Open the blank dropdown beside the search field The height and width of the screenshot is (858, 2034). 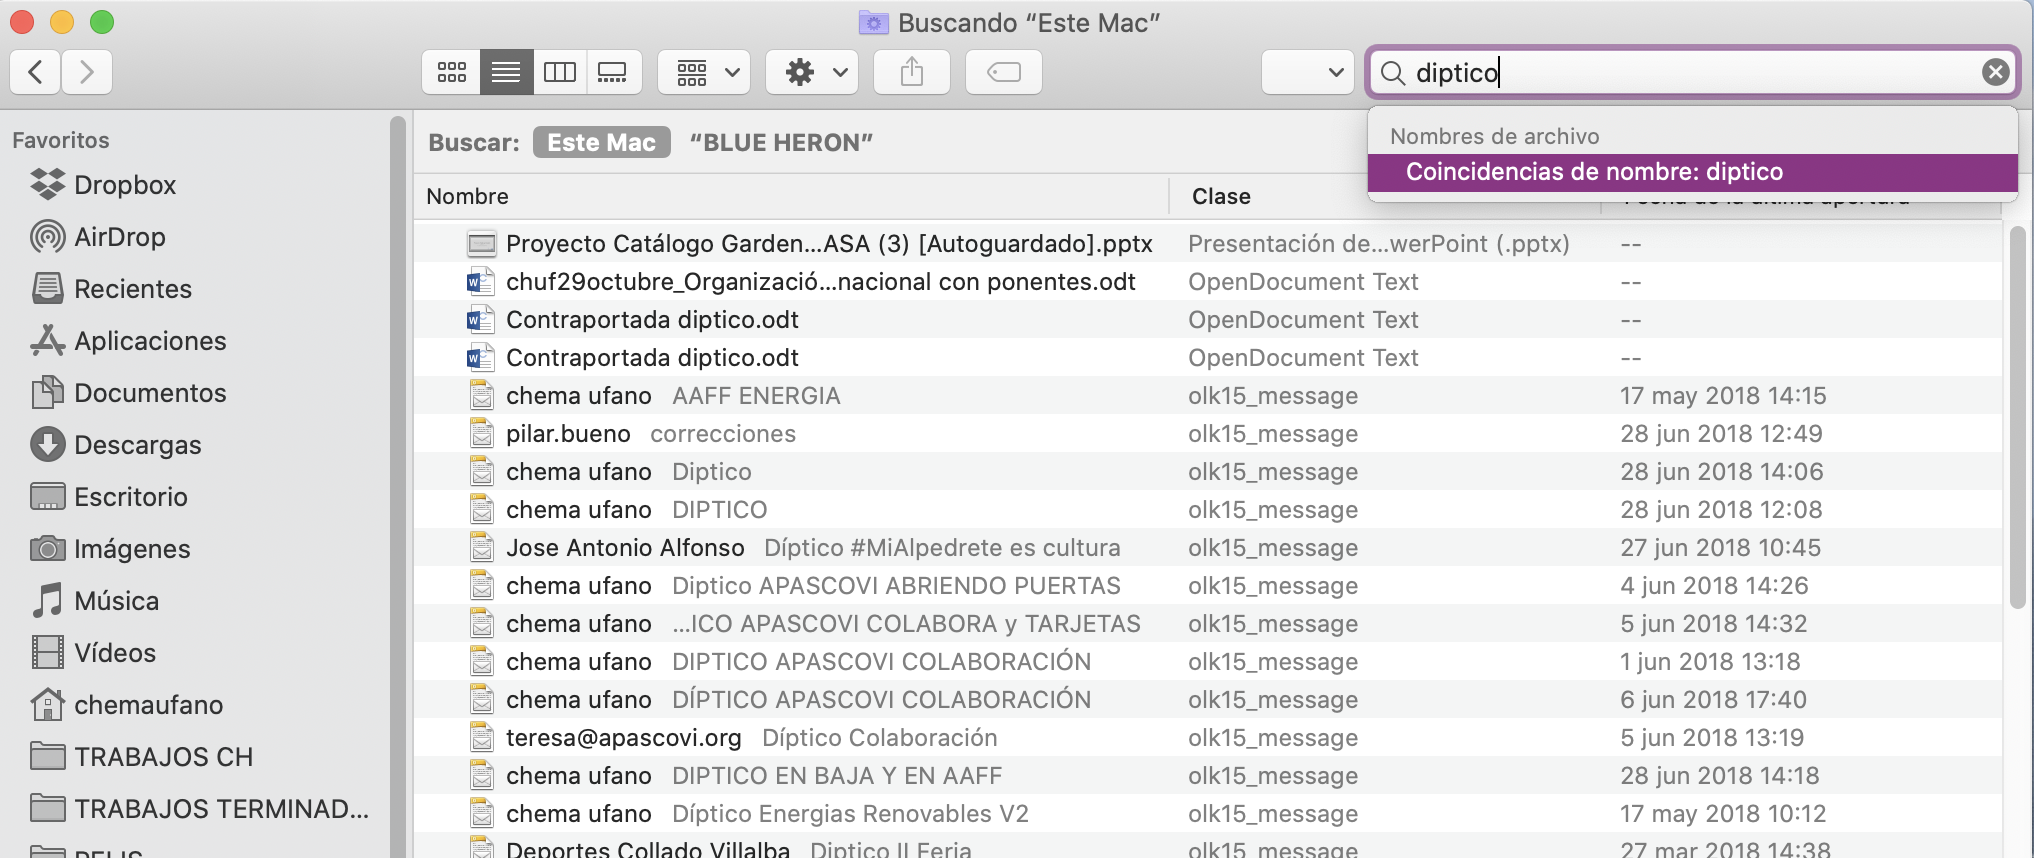point(1308,72)
